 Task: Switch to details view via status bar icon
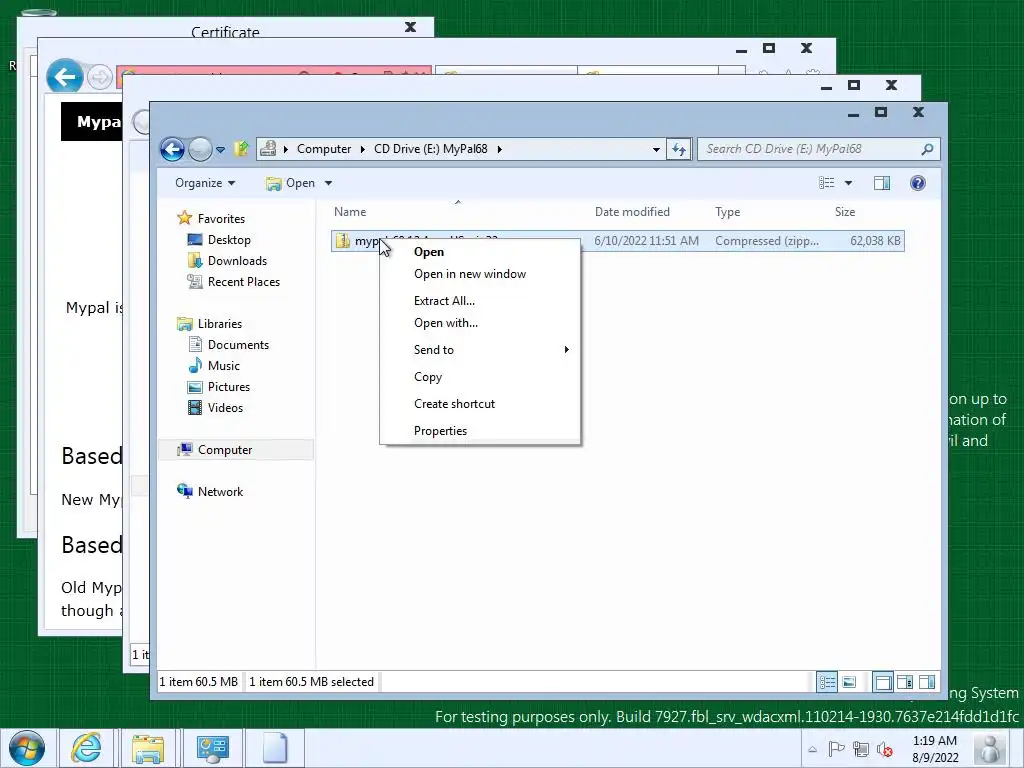(827, 682)
